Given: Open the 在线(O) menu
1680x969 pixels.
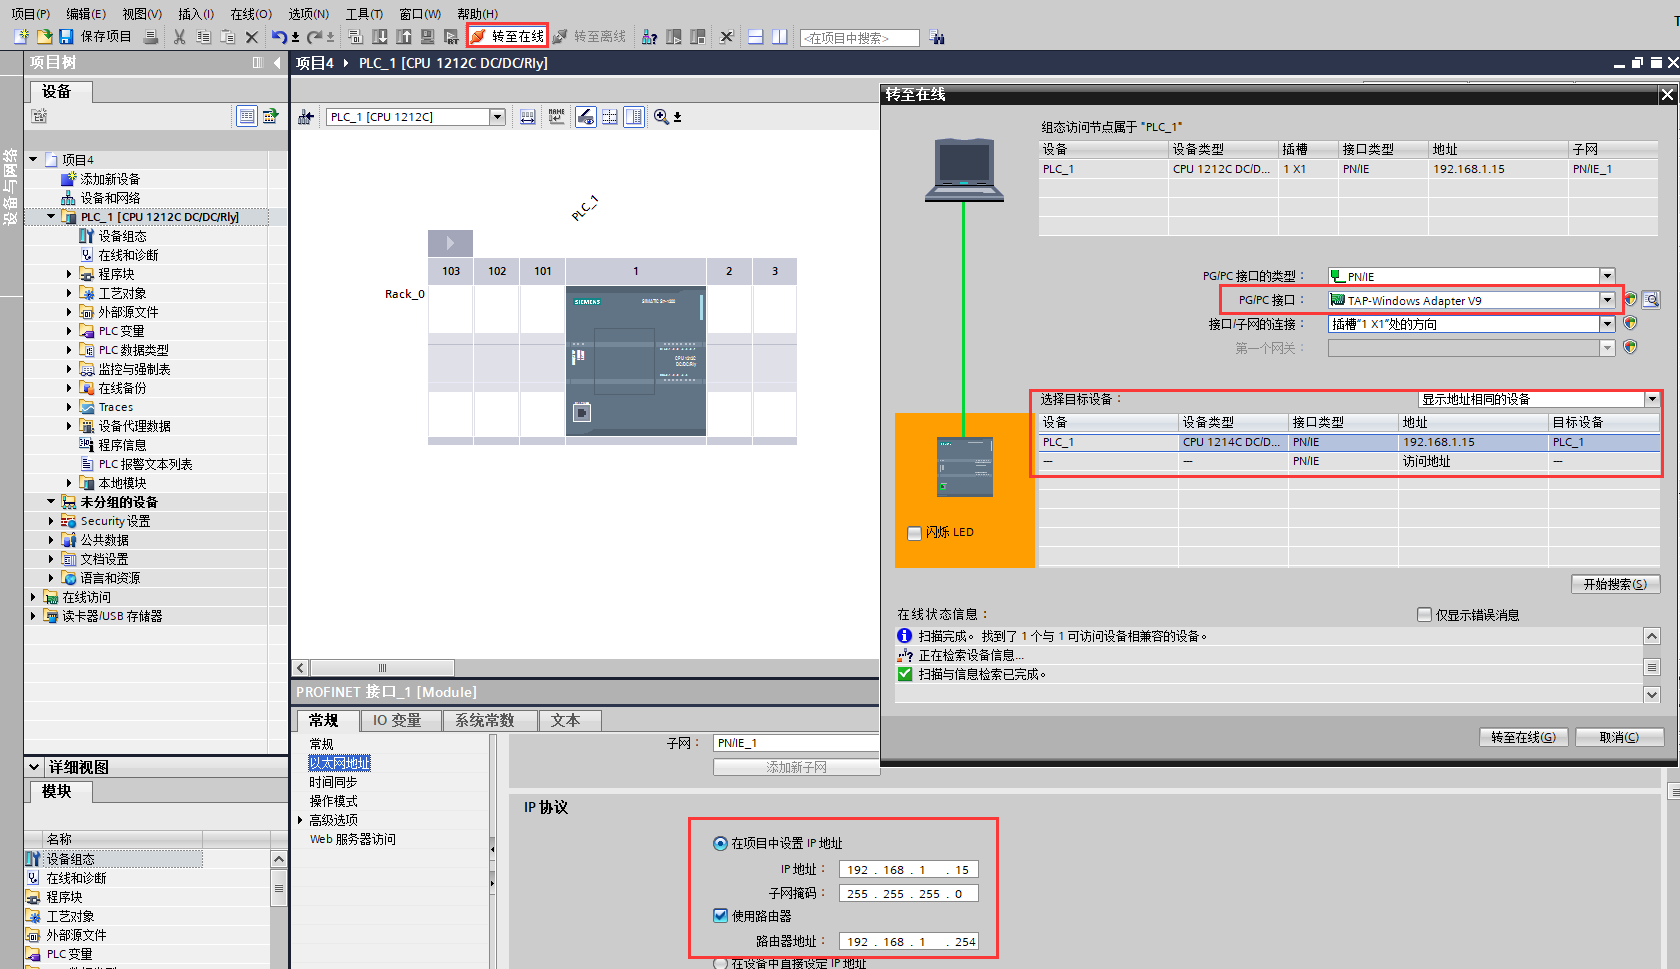Looking at the screenshot, I should [251, 14].
